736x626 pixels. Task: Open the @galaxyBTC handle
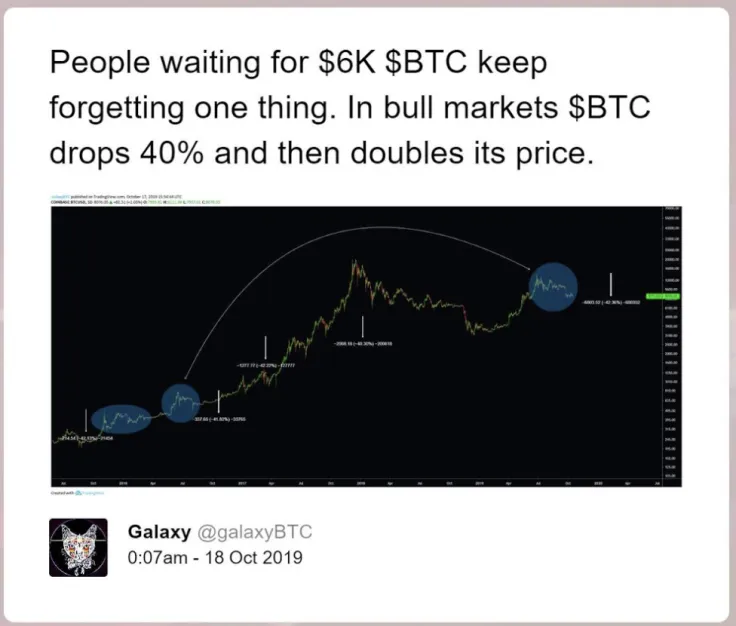[x=254, y=532]
